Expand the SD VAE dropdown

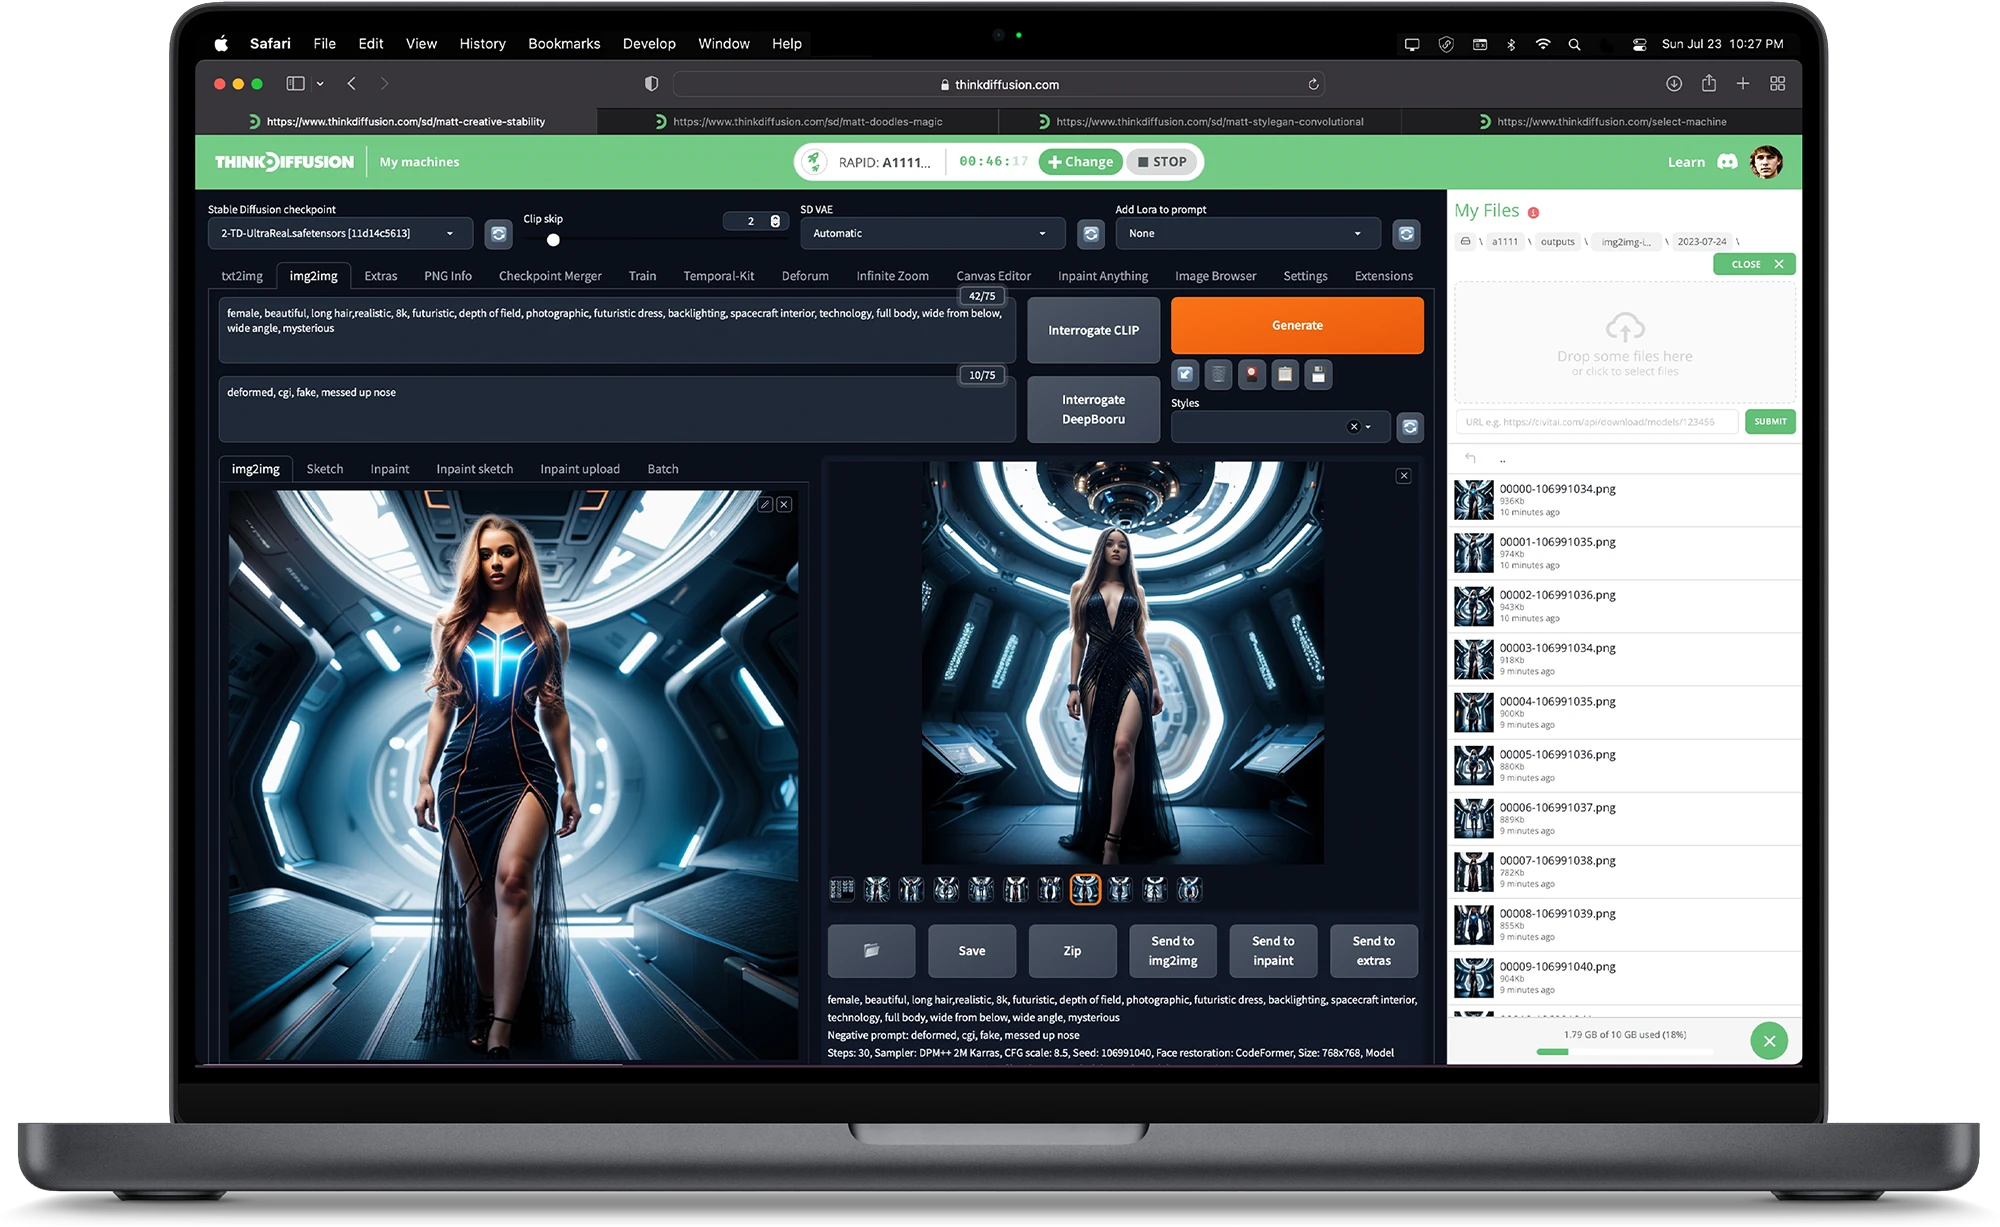point(930,233)
